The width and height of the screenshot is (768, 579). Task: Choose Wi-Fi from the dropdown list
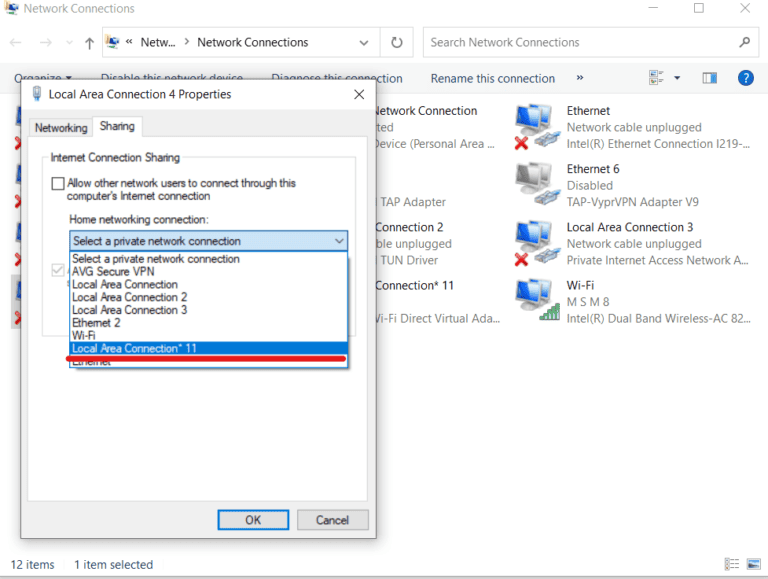[x=209, y=336]
